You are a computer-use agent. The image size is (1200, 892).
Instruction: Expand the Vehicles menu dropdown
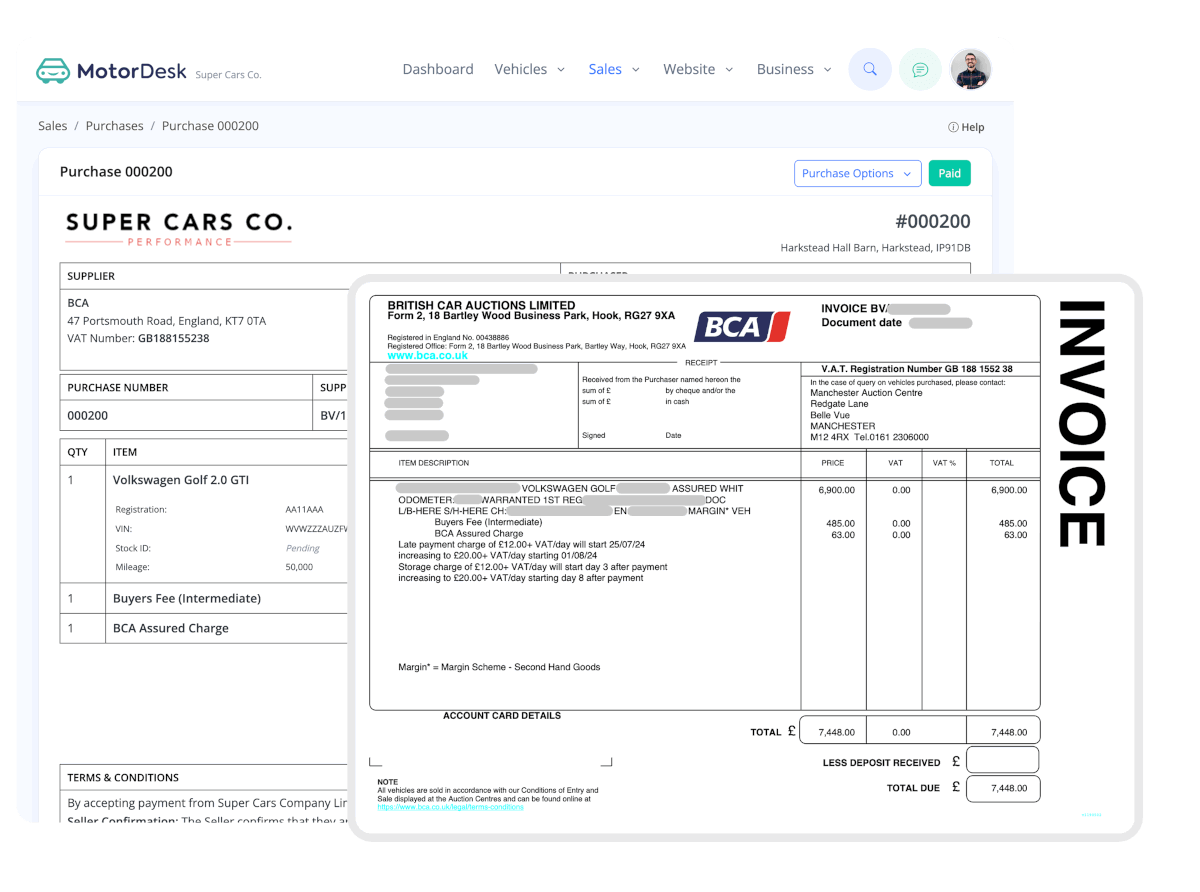(x=529, y=70)
